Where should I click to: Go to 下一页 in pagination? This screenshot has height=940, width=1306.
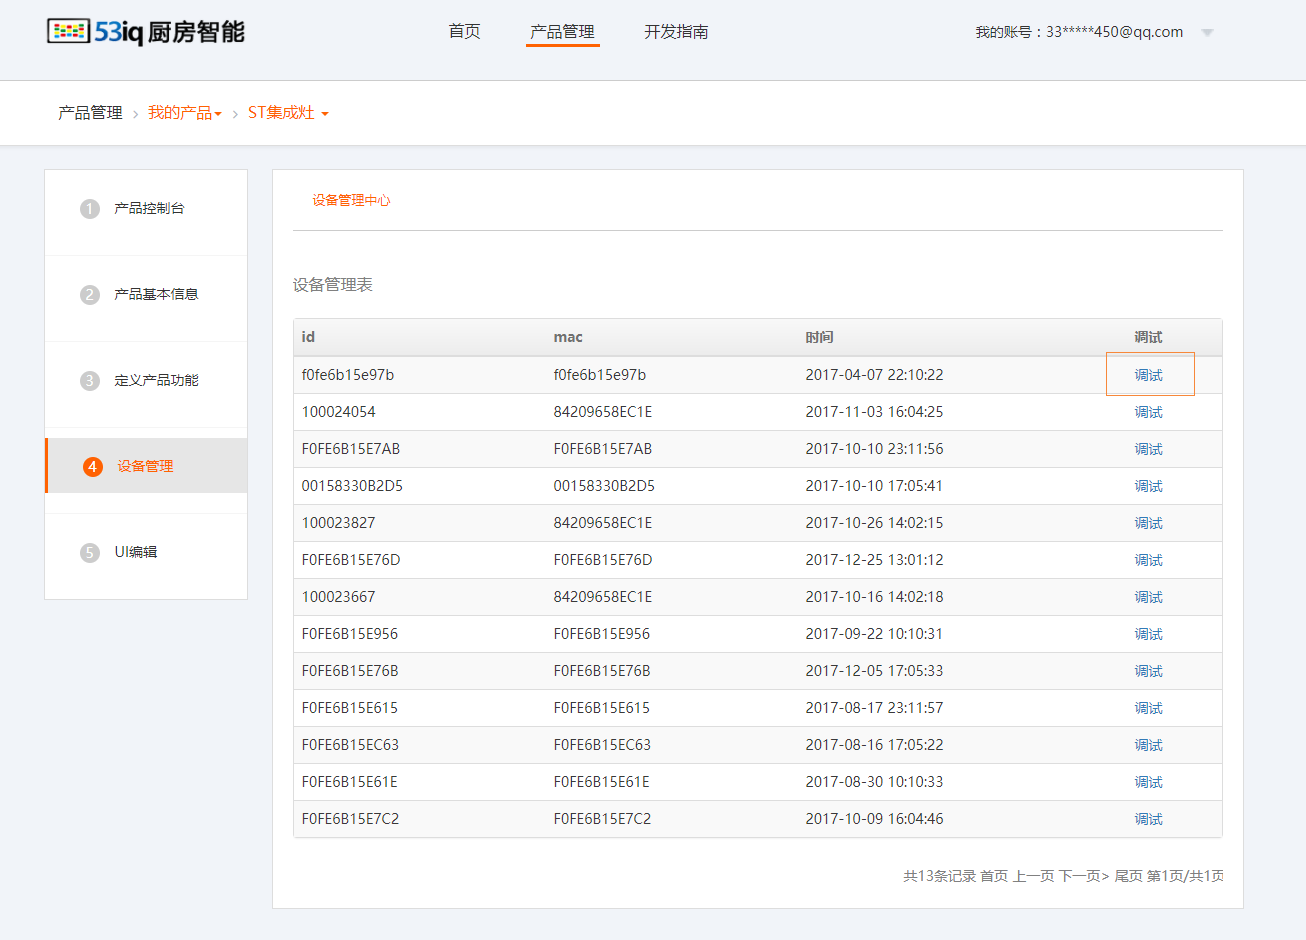tap(1084, 876)
